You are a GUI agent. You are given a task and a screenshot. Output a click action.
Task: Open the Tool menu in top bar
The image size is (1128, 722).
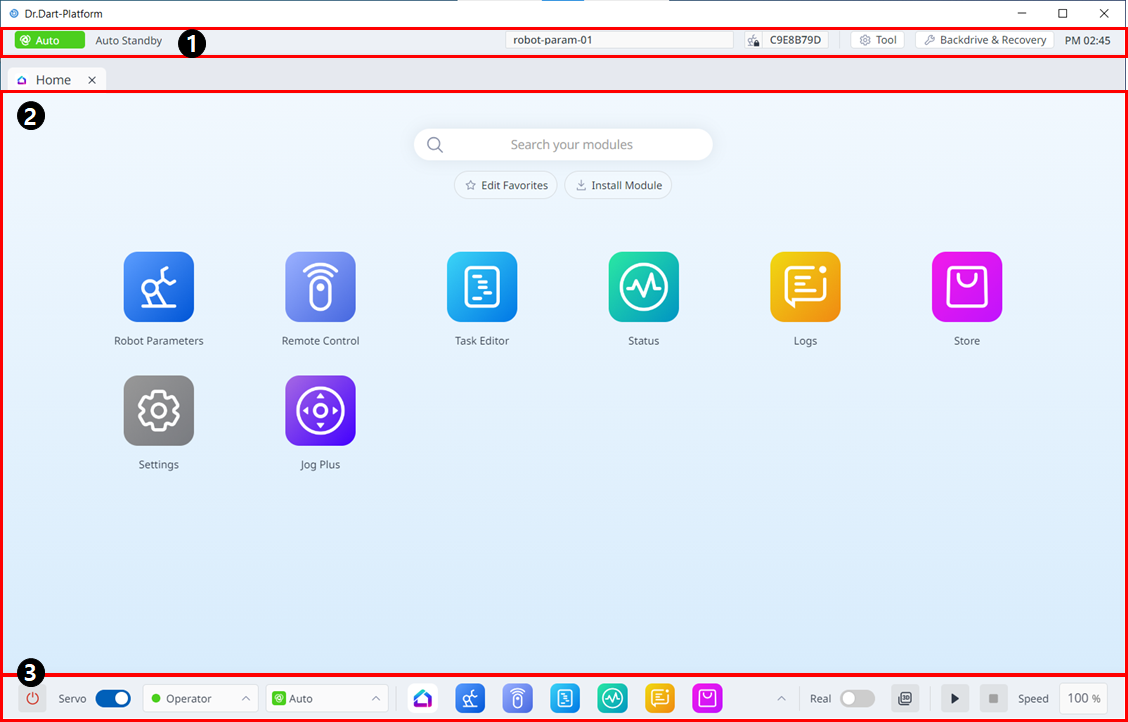878,40
